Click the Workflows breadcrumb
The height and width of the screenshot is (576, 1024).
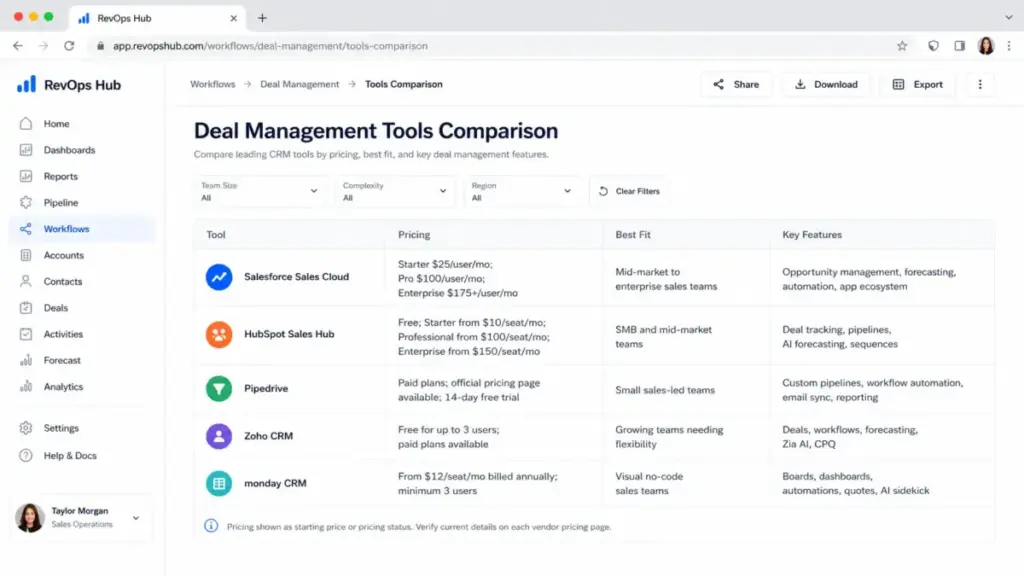(x=212, y=84)
